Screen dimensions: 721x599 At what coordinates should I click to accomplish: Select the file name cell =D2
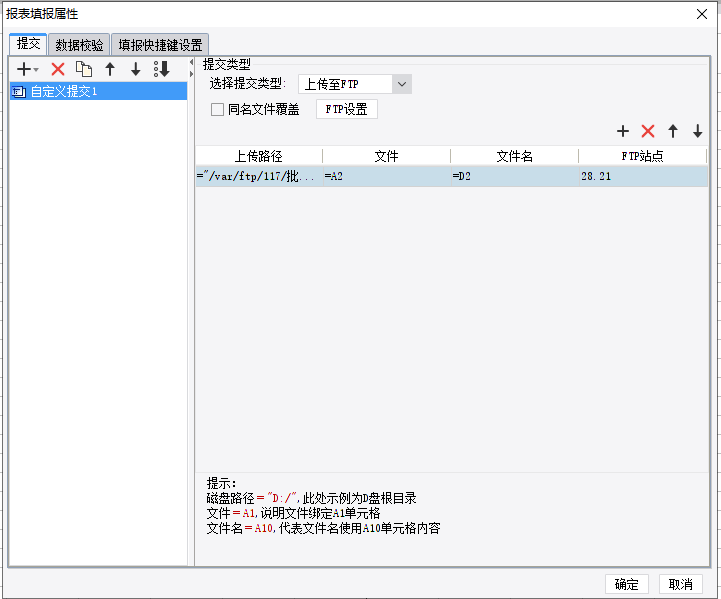(515, 176)
